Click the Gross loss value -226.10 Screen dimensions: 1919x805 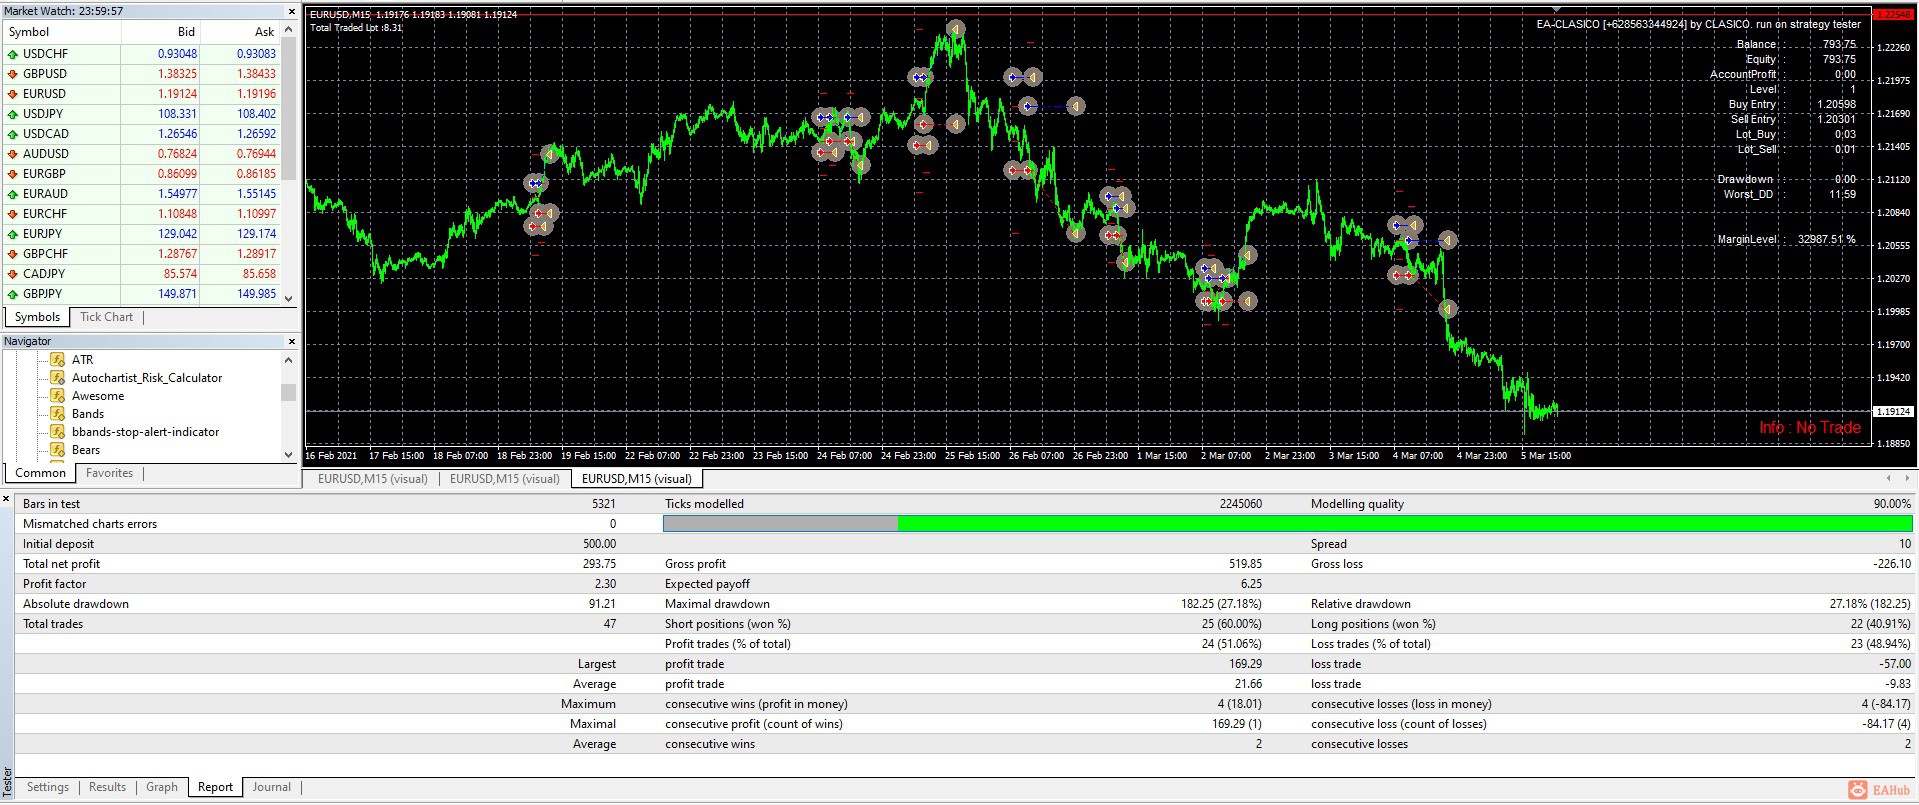[1891, 564]
